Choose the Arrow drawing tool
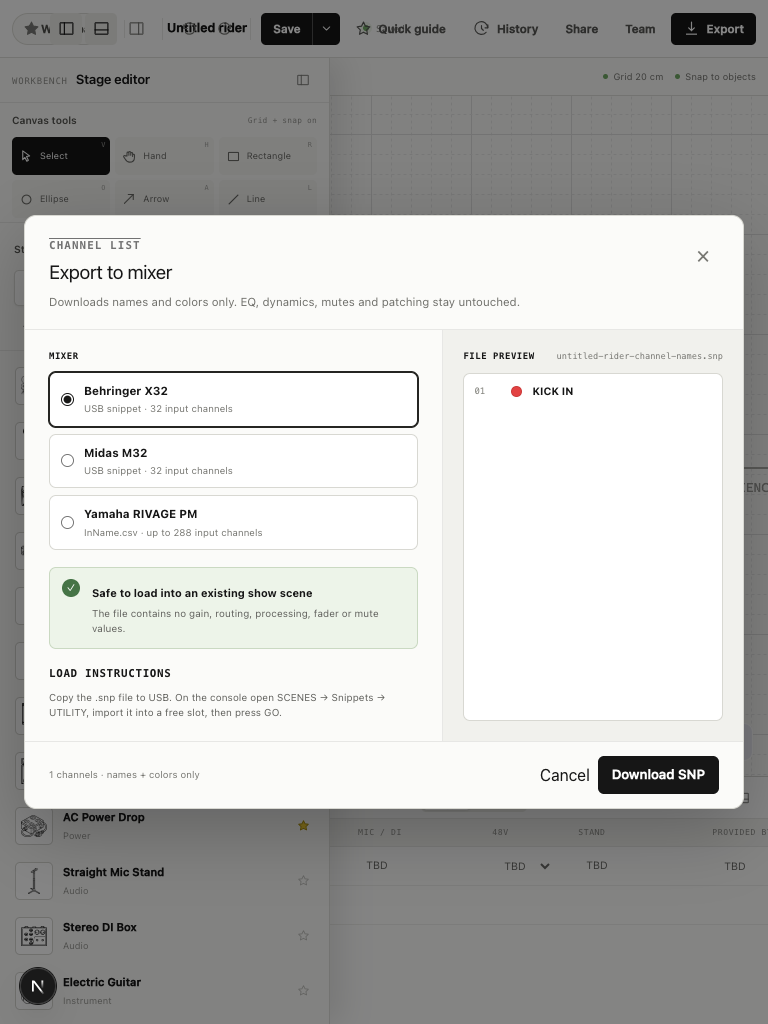This screenshot has width=768, height=1024. click(164, 199)
